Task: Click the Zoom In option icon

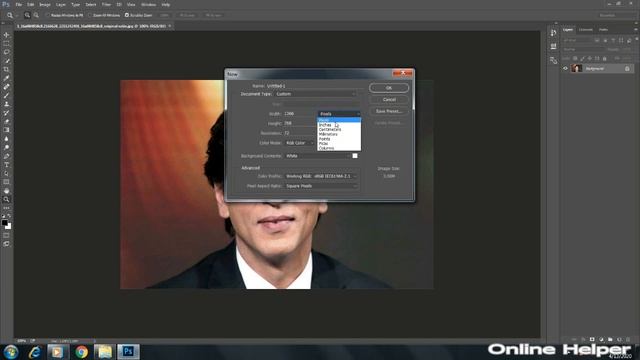Action: click(x=27, y=15)
